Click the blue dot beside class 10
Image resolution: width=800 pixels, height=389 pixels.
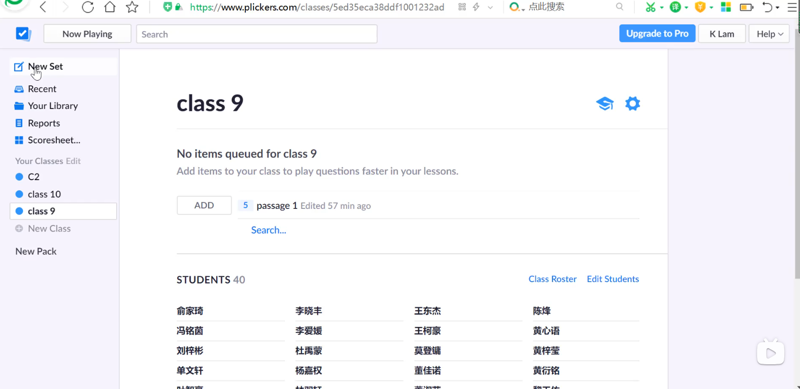tap(19, 194)
